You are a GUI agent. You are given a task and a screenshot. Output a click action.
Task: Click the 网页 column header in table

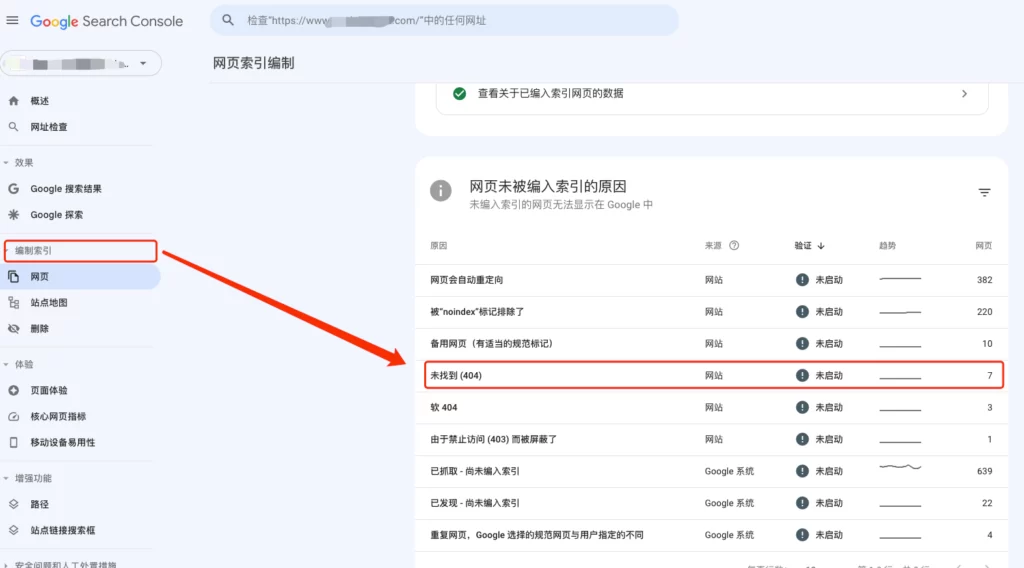[x=984, y=245]
